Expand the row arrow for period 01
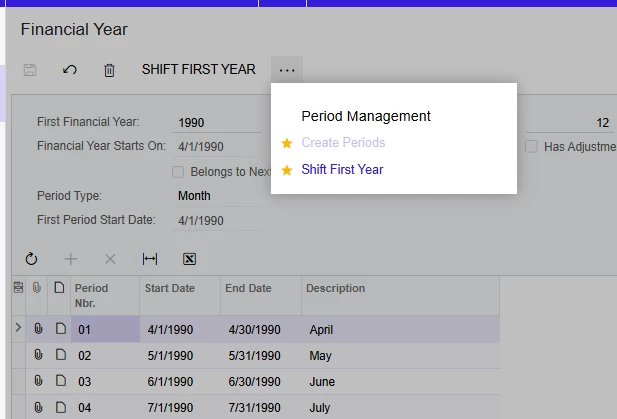The image size is (617, 419). (x=18, y=328)
